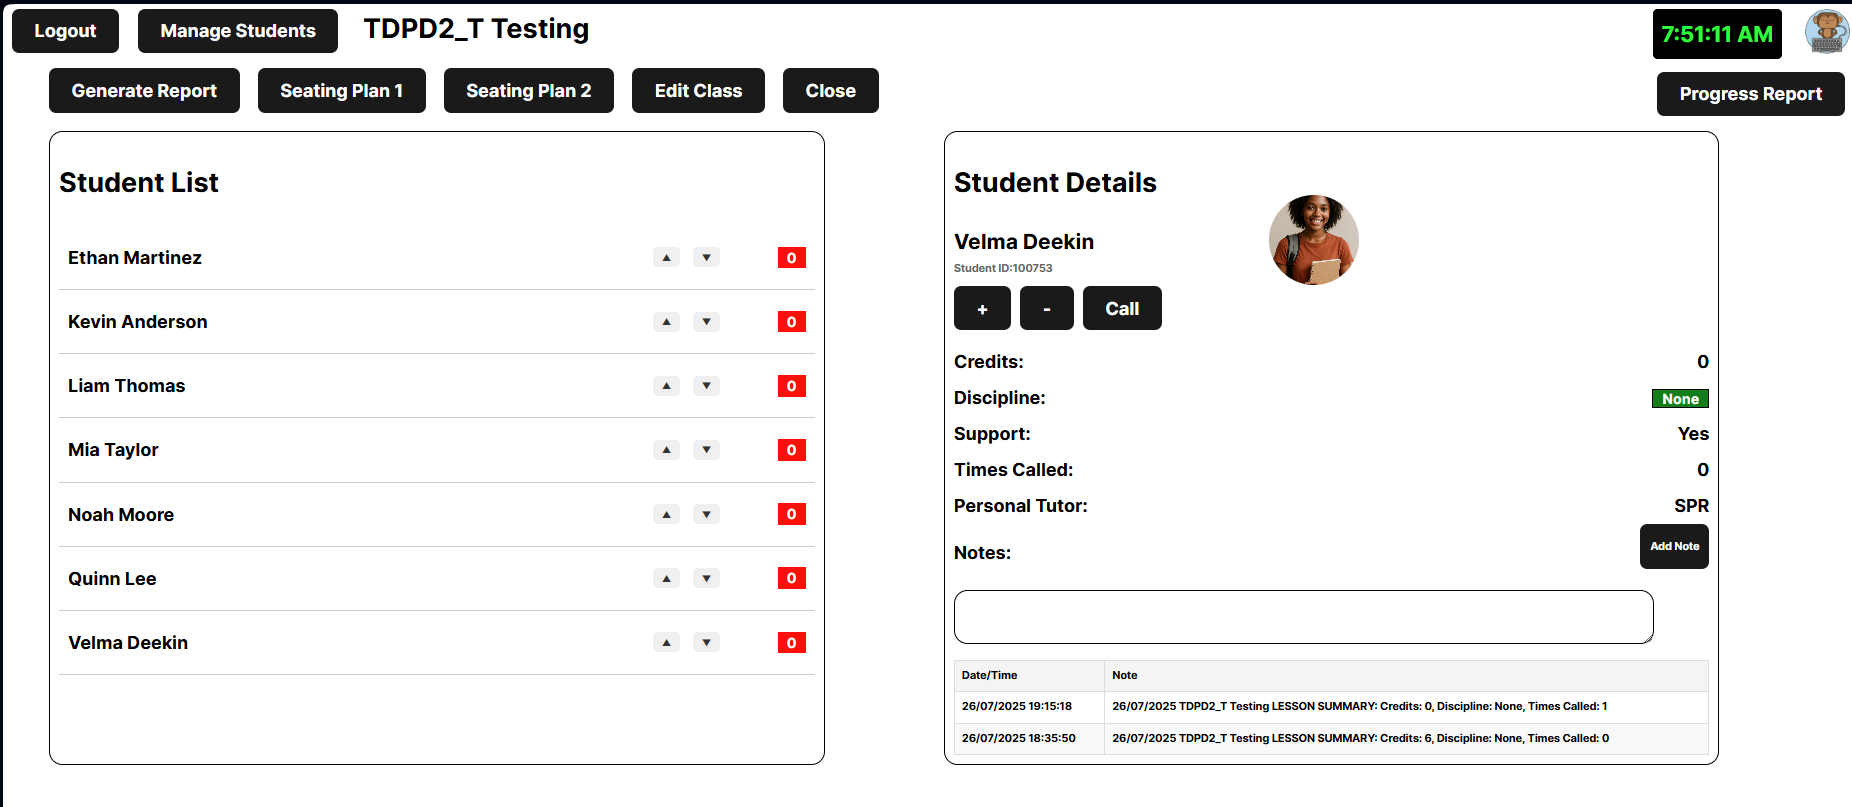Move Ethan Martinez down the list
Viewport: 1852px width, 807px height.
(x=706, y=258)
